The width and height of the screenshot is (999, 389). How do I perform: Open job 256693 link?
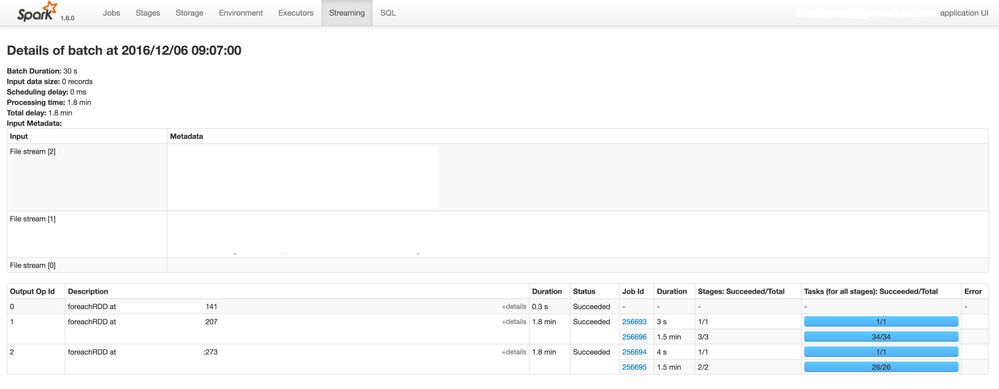(634, 322)
